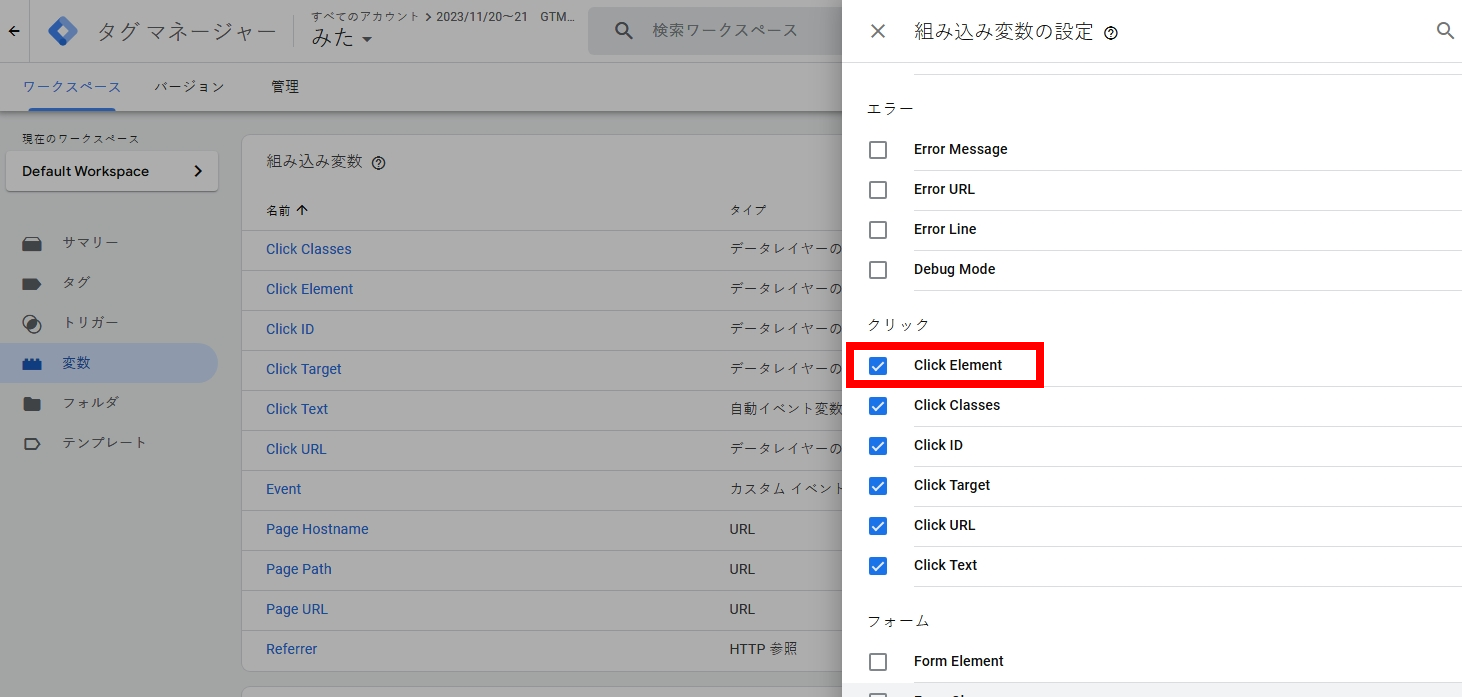1462x697 pixels.
Task: Expand the Default Workspace selector
Action: click(x=112, y=171)
